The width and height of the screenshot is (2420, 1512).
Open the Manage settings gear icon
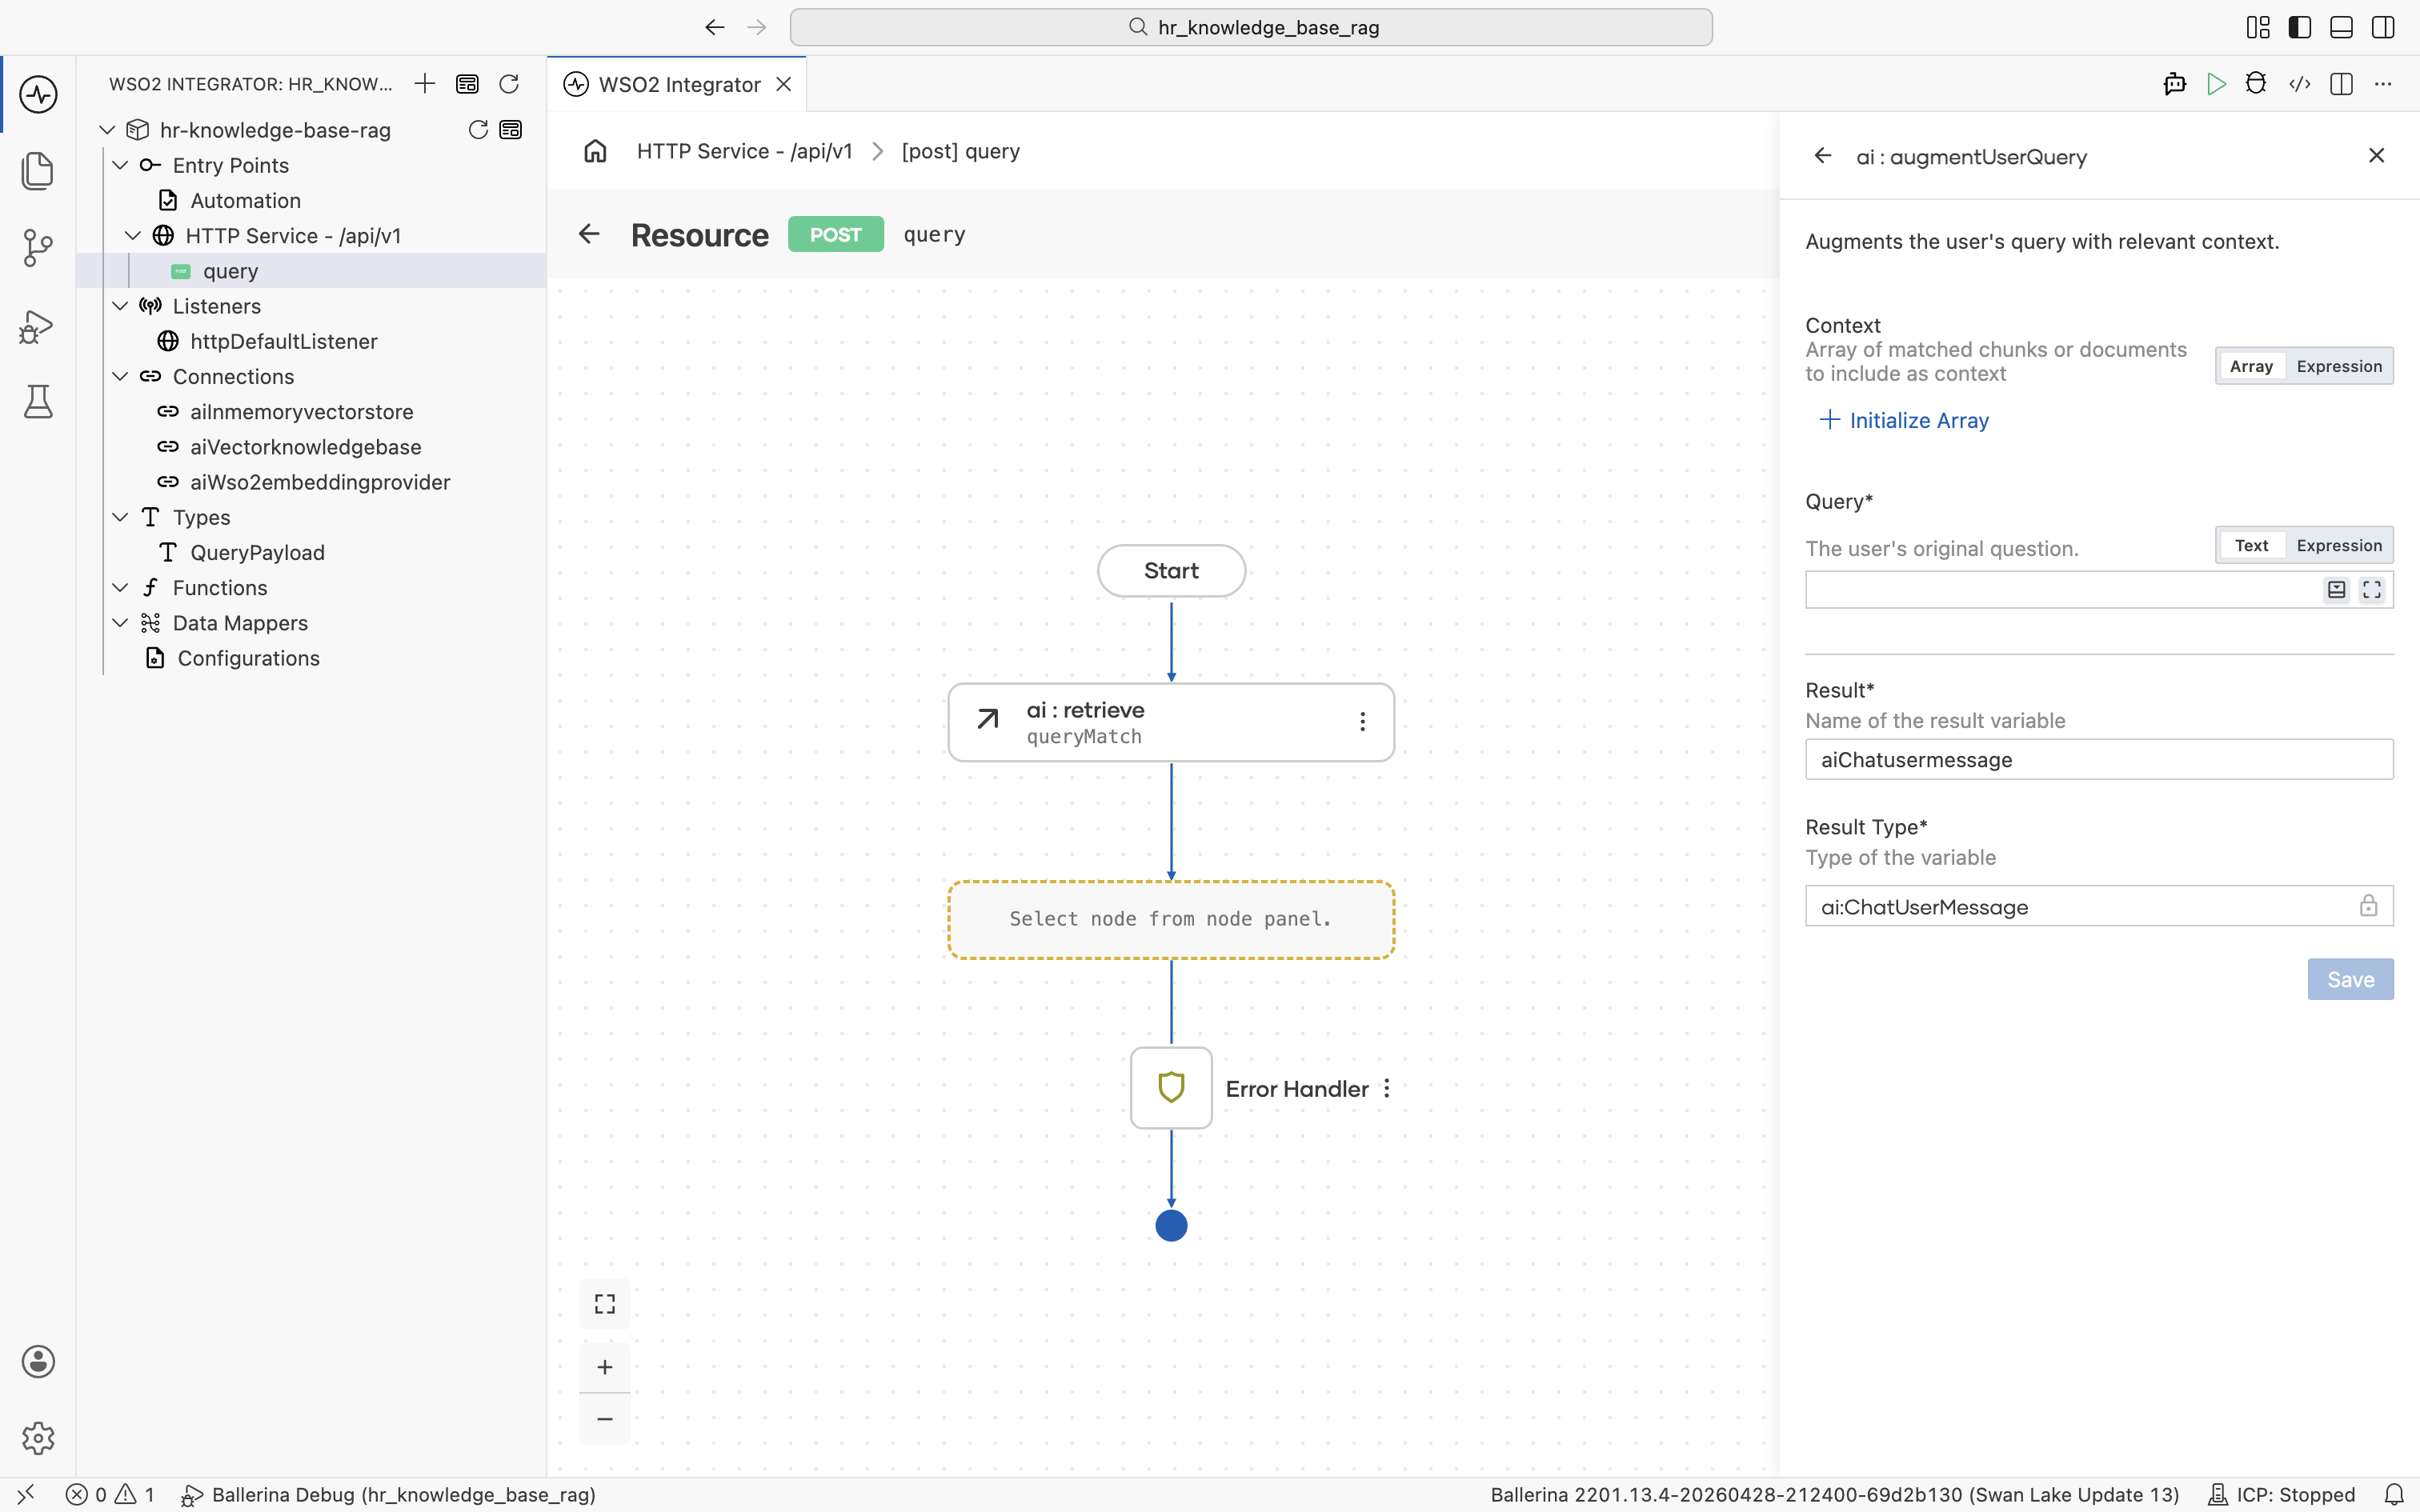[38, 1438]
